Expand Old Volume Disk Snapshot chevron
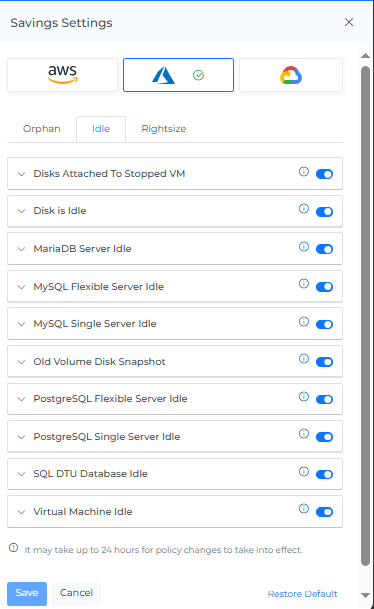Viewport: 374px width, 609px height. (21, 362)
